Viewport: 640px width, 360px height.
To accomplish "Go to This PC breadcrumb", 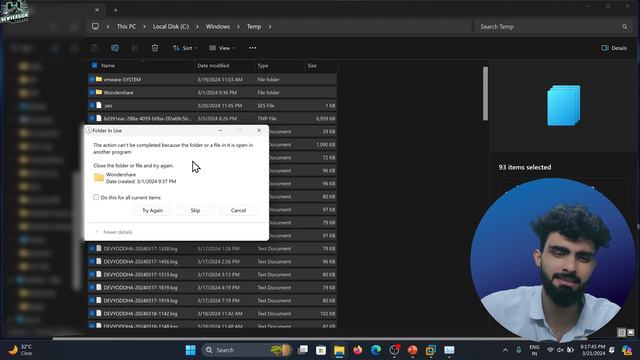I will tap(126, 27).
